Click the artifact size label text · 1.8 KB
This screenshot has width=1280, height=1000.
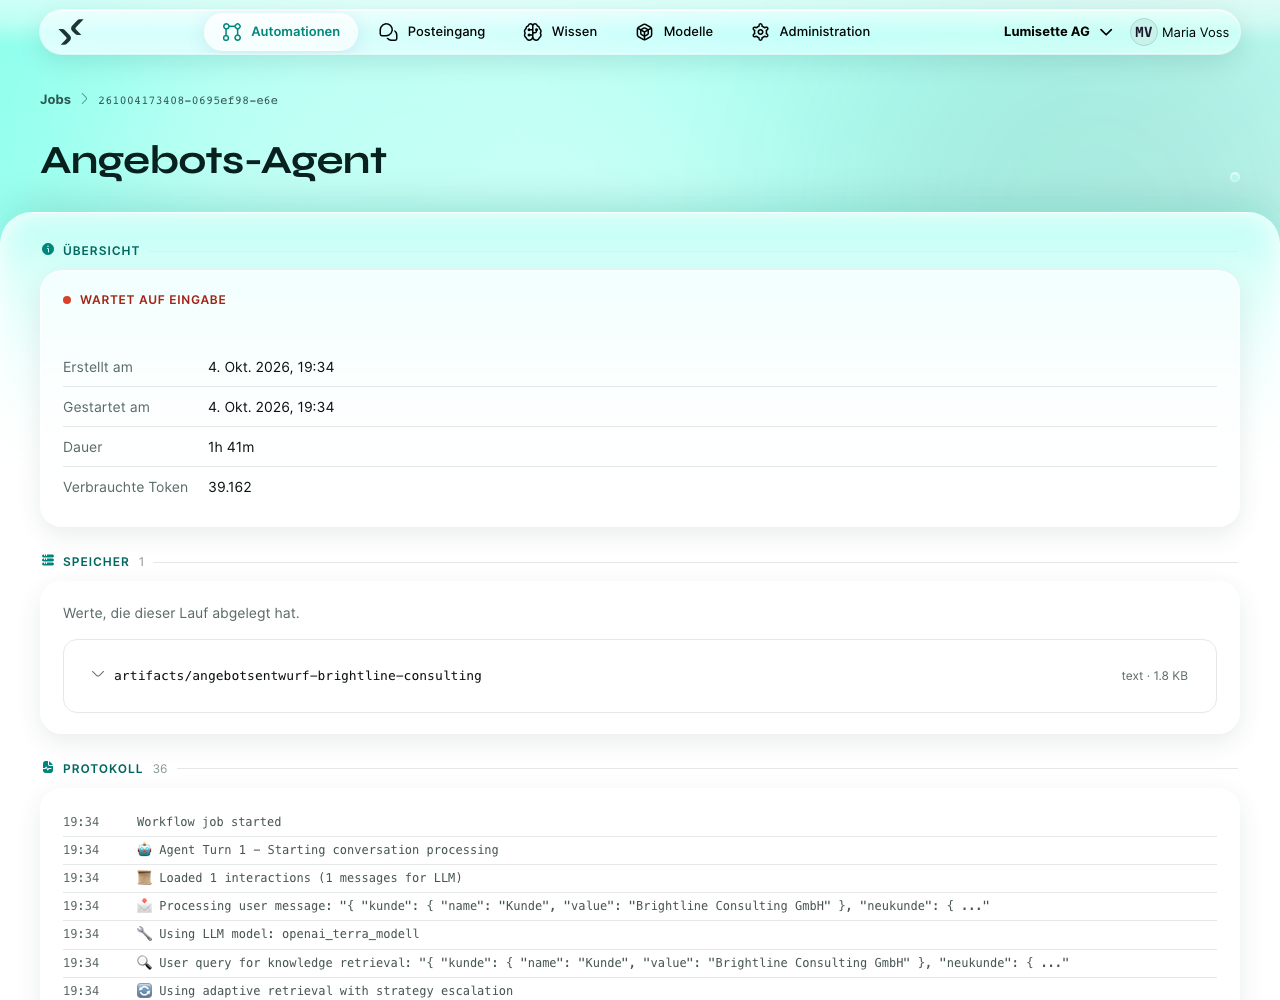[x=1154, y=676]
